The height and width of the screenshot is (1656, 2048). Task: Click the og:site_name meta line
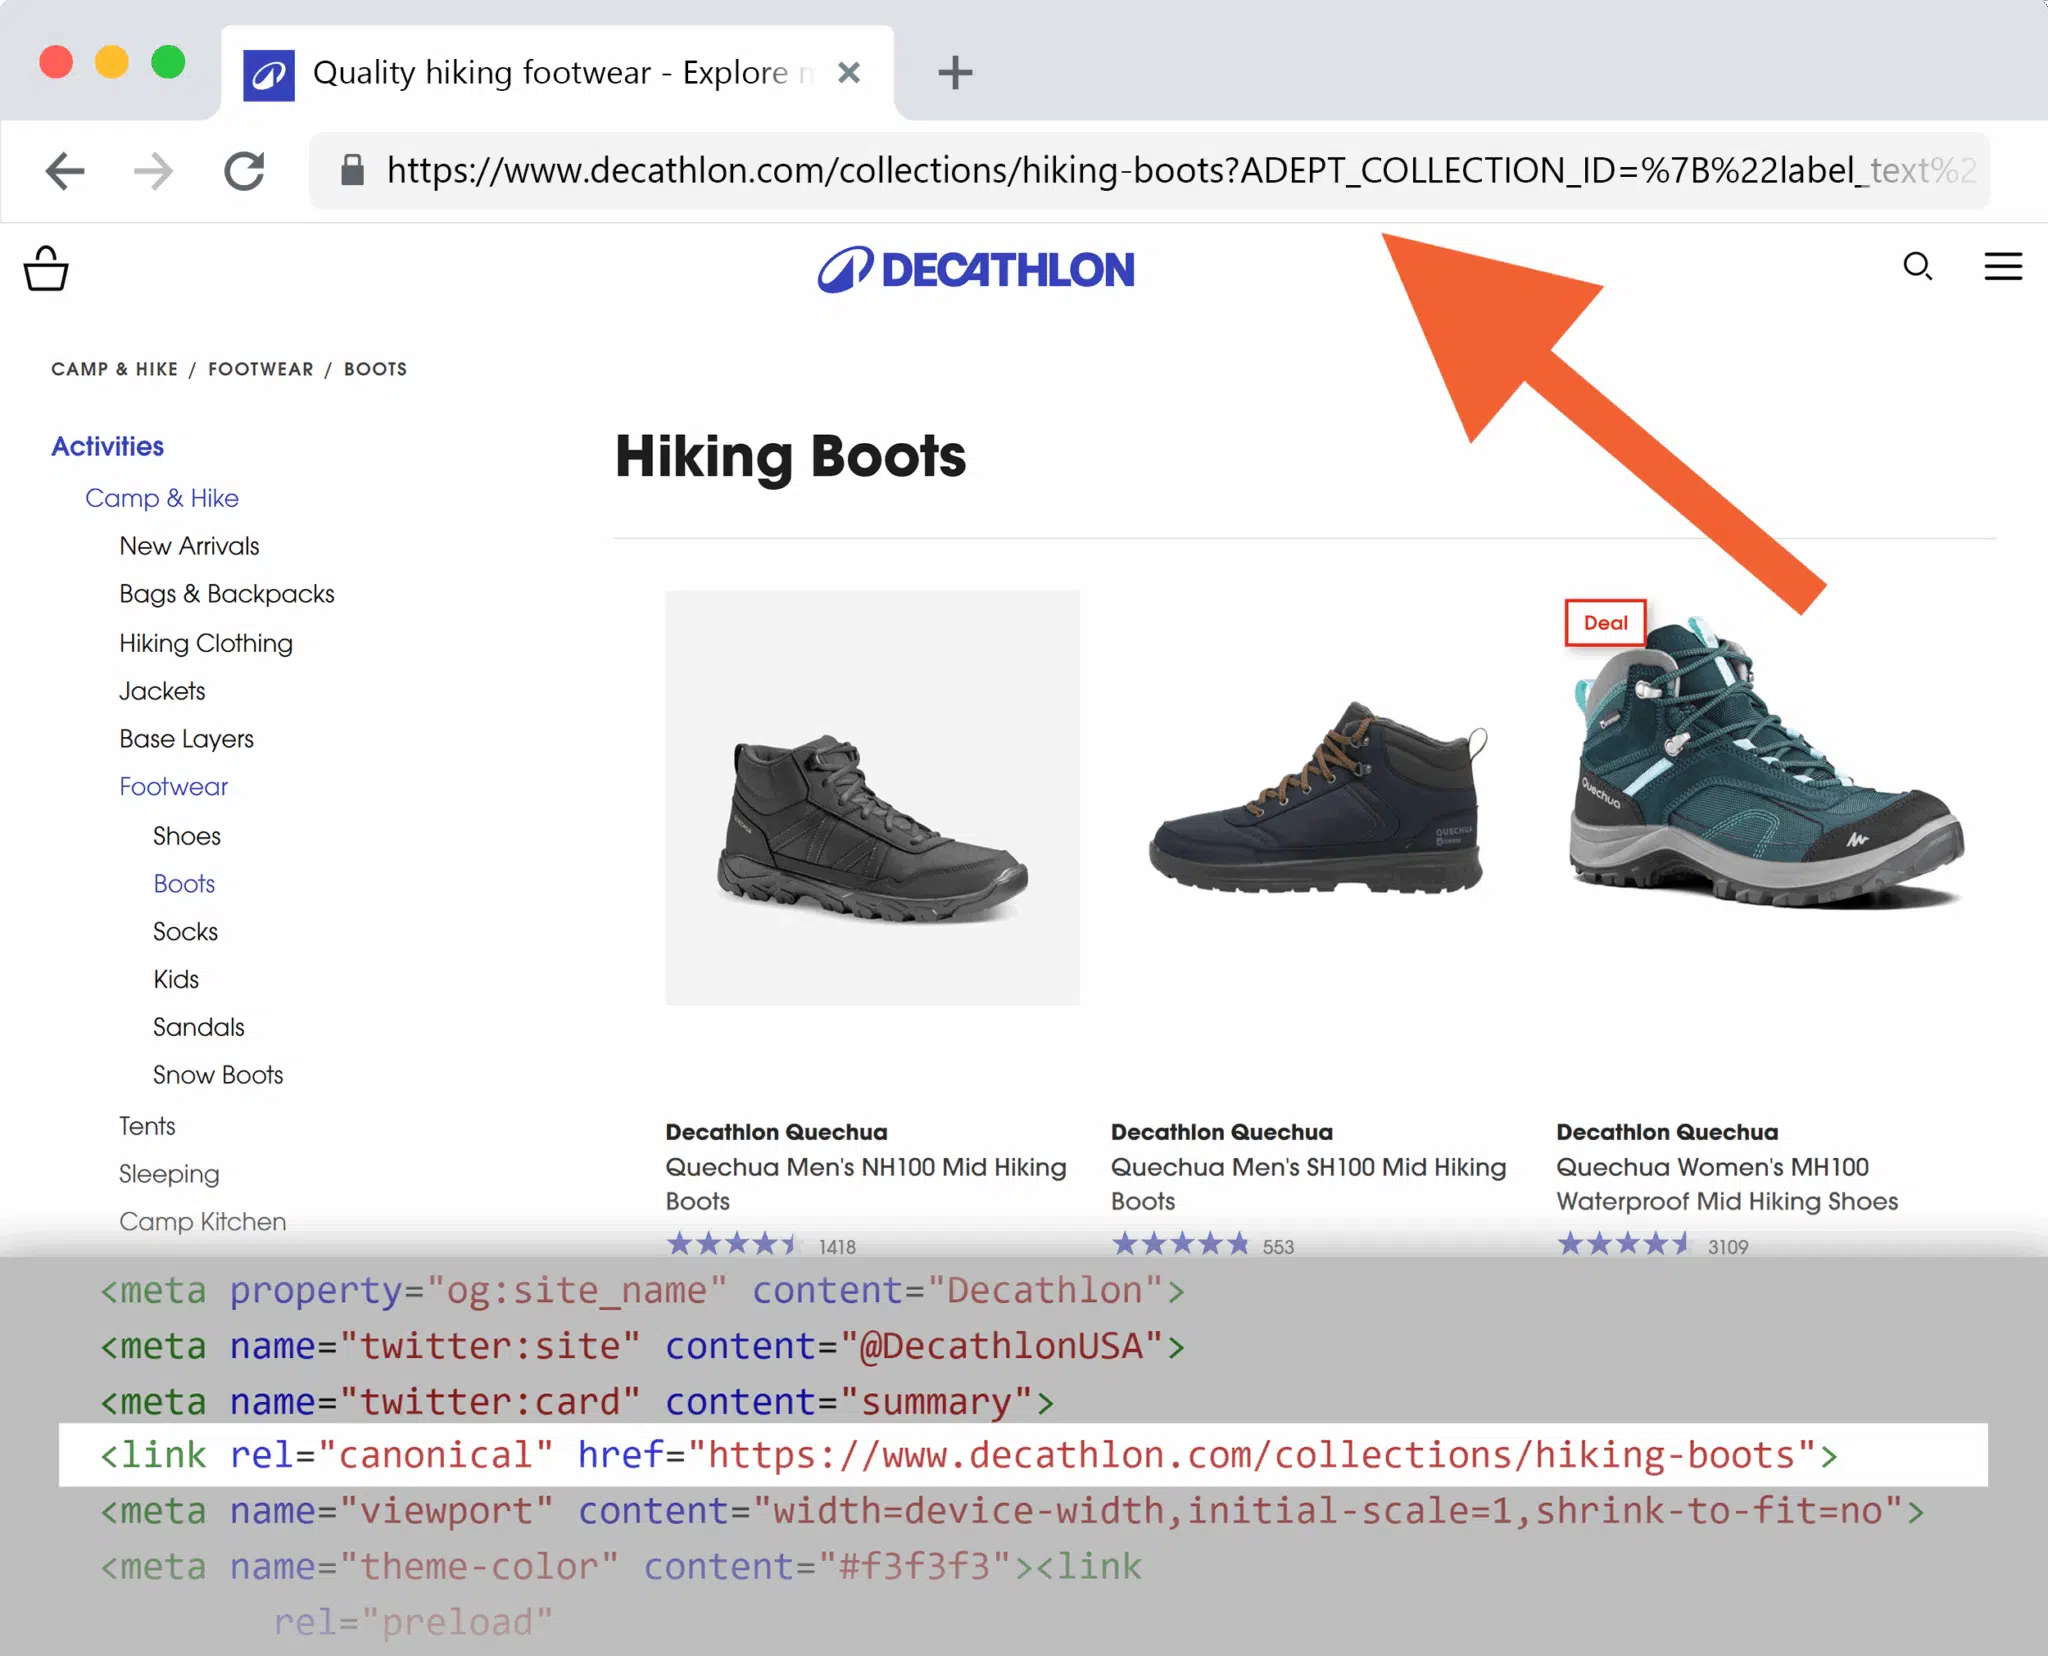pyautogui.click(x=642, y=1291)
